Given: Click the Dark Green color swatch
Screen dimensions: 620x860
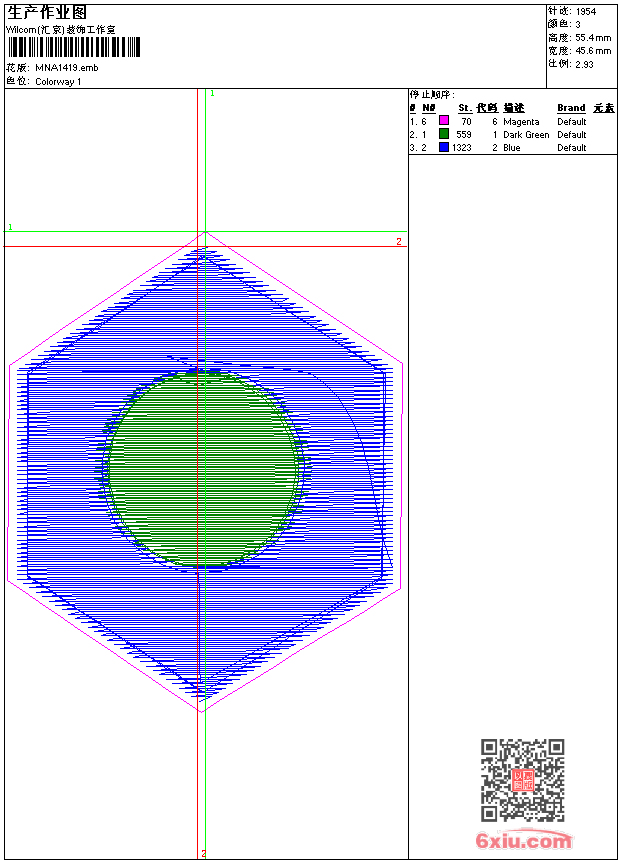Looking at the screenshot, I should click(444, 134).
